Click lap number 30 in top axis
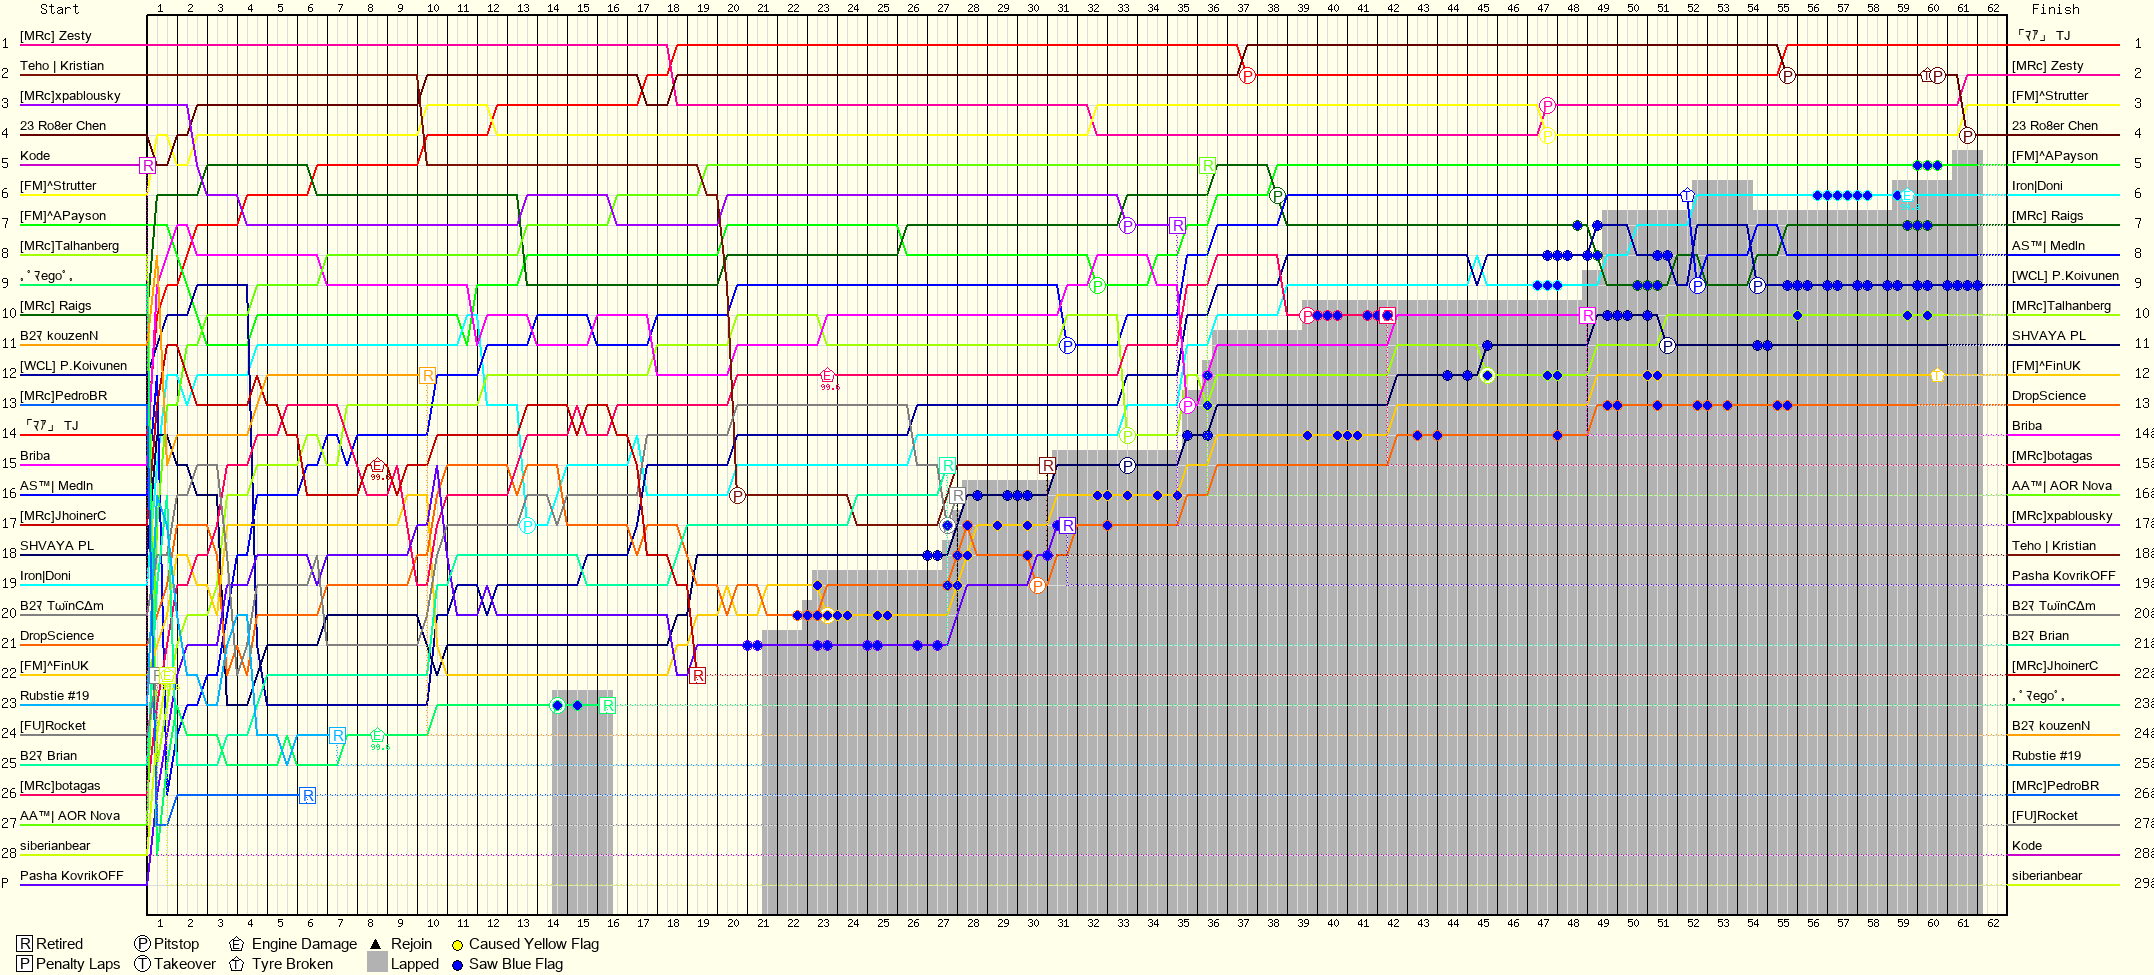This screenshot has width=2154, height=975. point(1033,8)
